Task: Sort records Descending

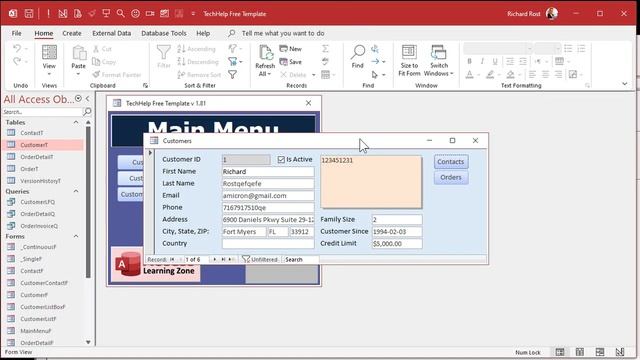Action: coord(198,62)
